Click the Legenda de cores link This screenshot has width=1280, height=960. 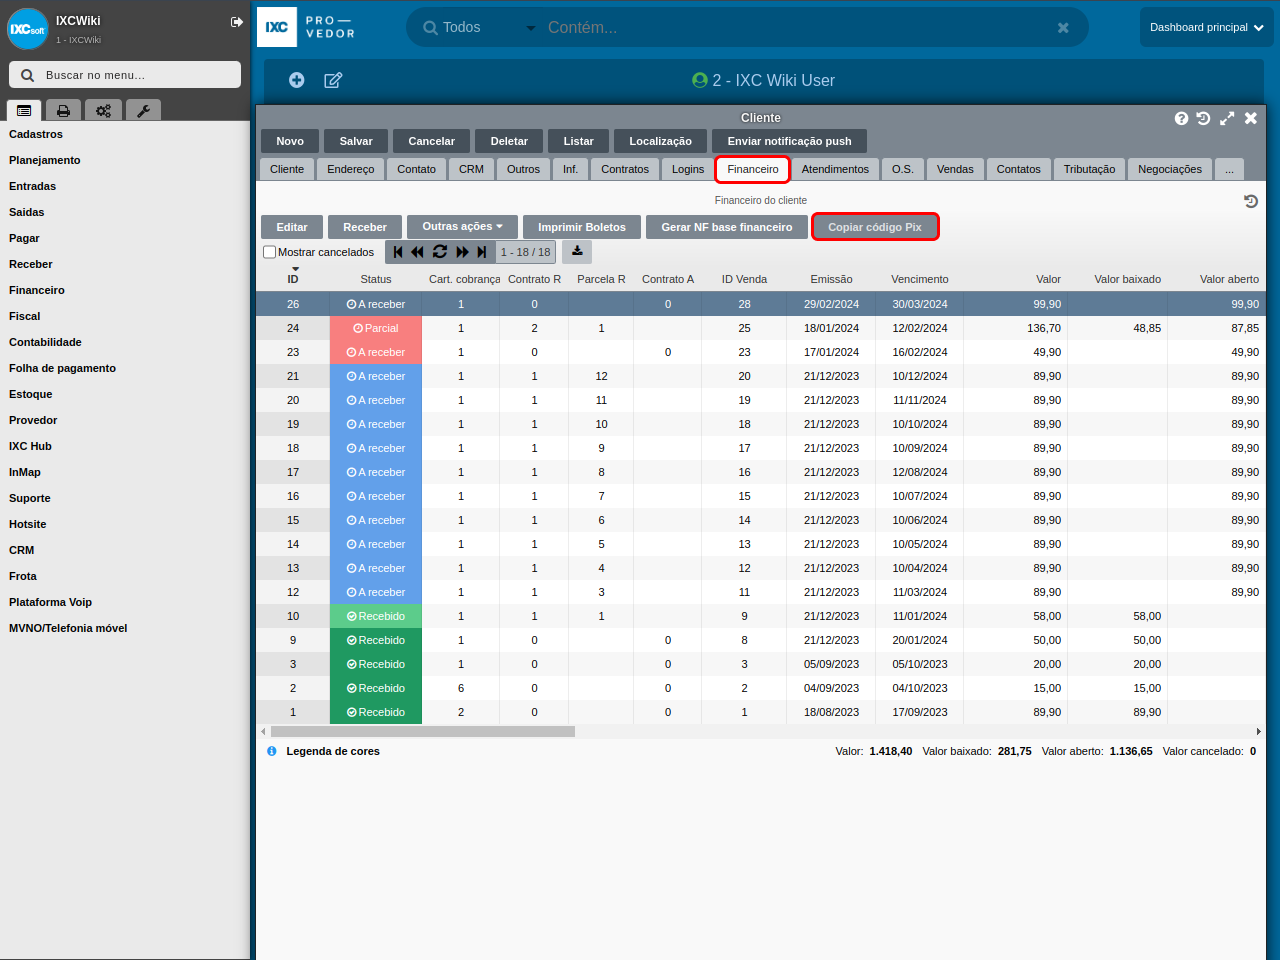click(333, 751)
